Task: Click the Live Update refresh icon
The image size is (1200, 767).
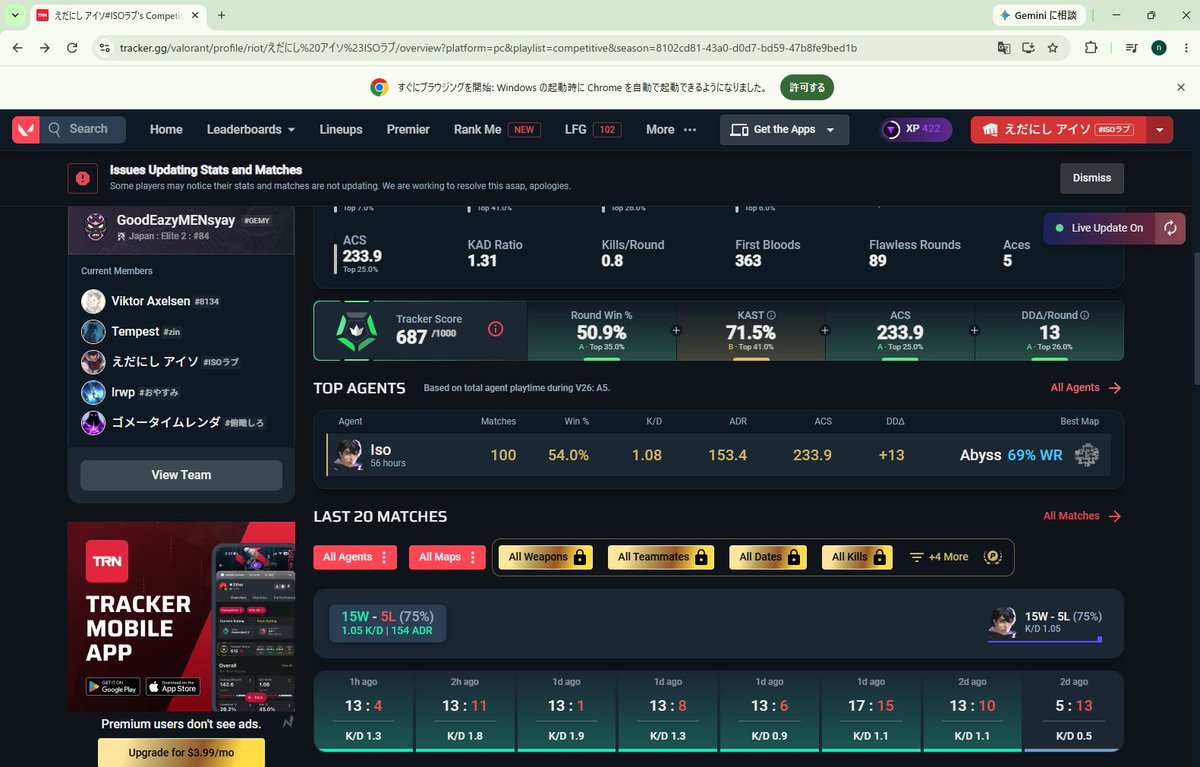Action: tap(1171, 228)
